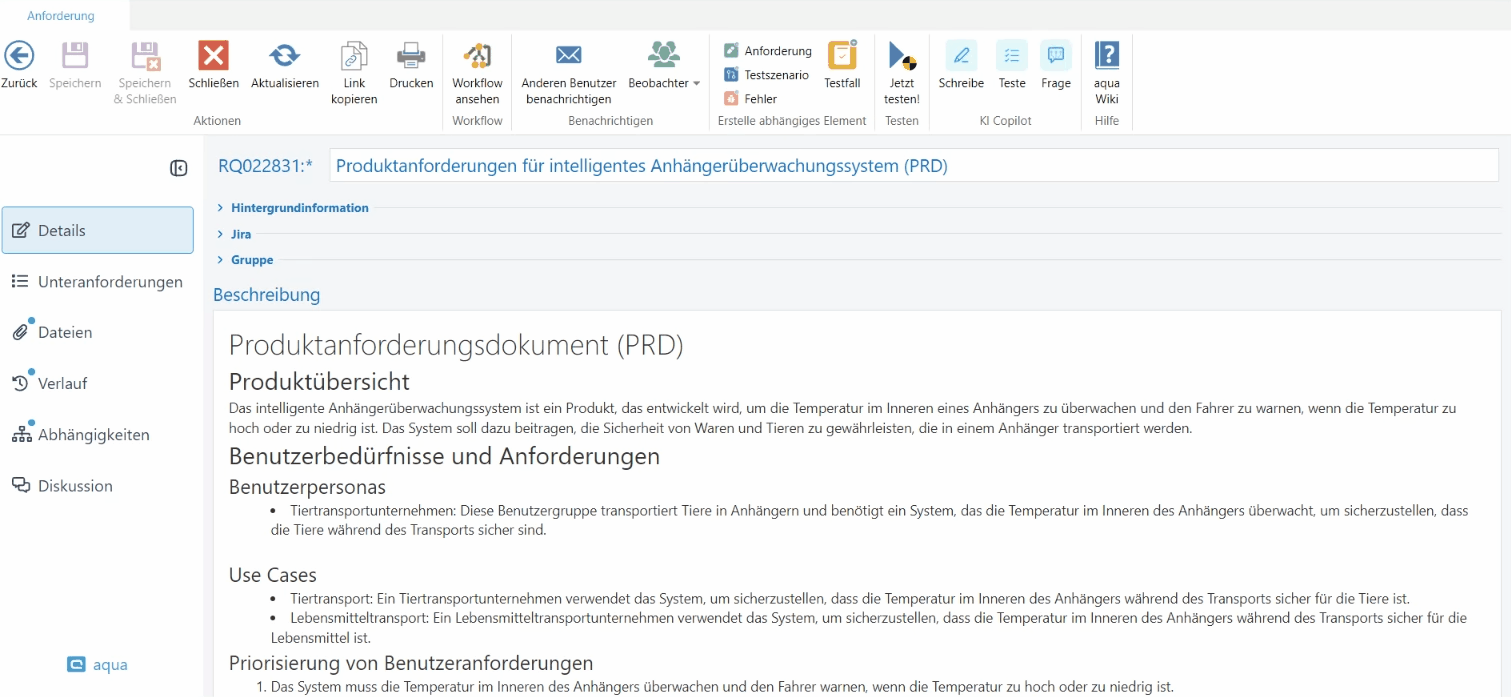Open the Abhängigkeiten sidebar tab
The image size is (1511, 697).
(93, 435)
